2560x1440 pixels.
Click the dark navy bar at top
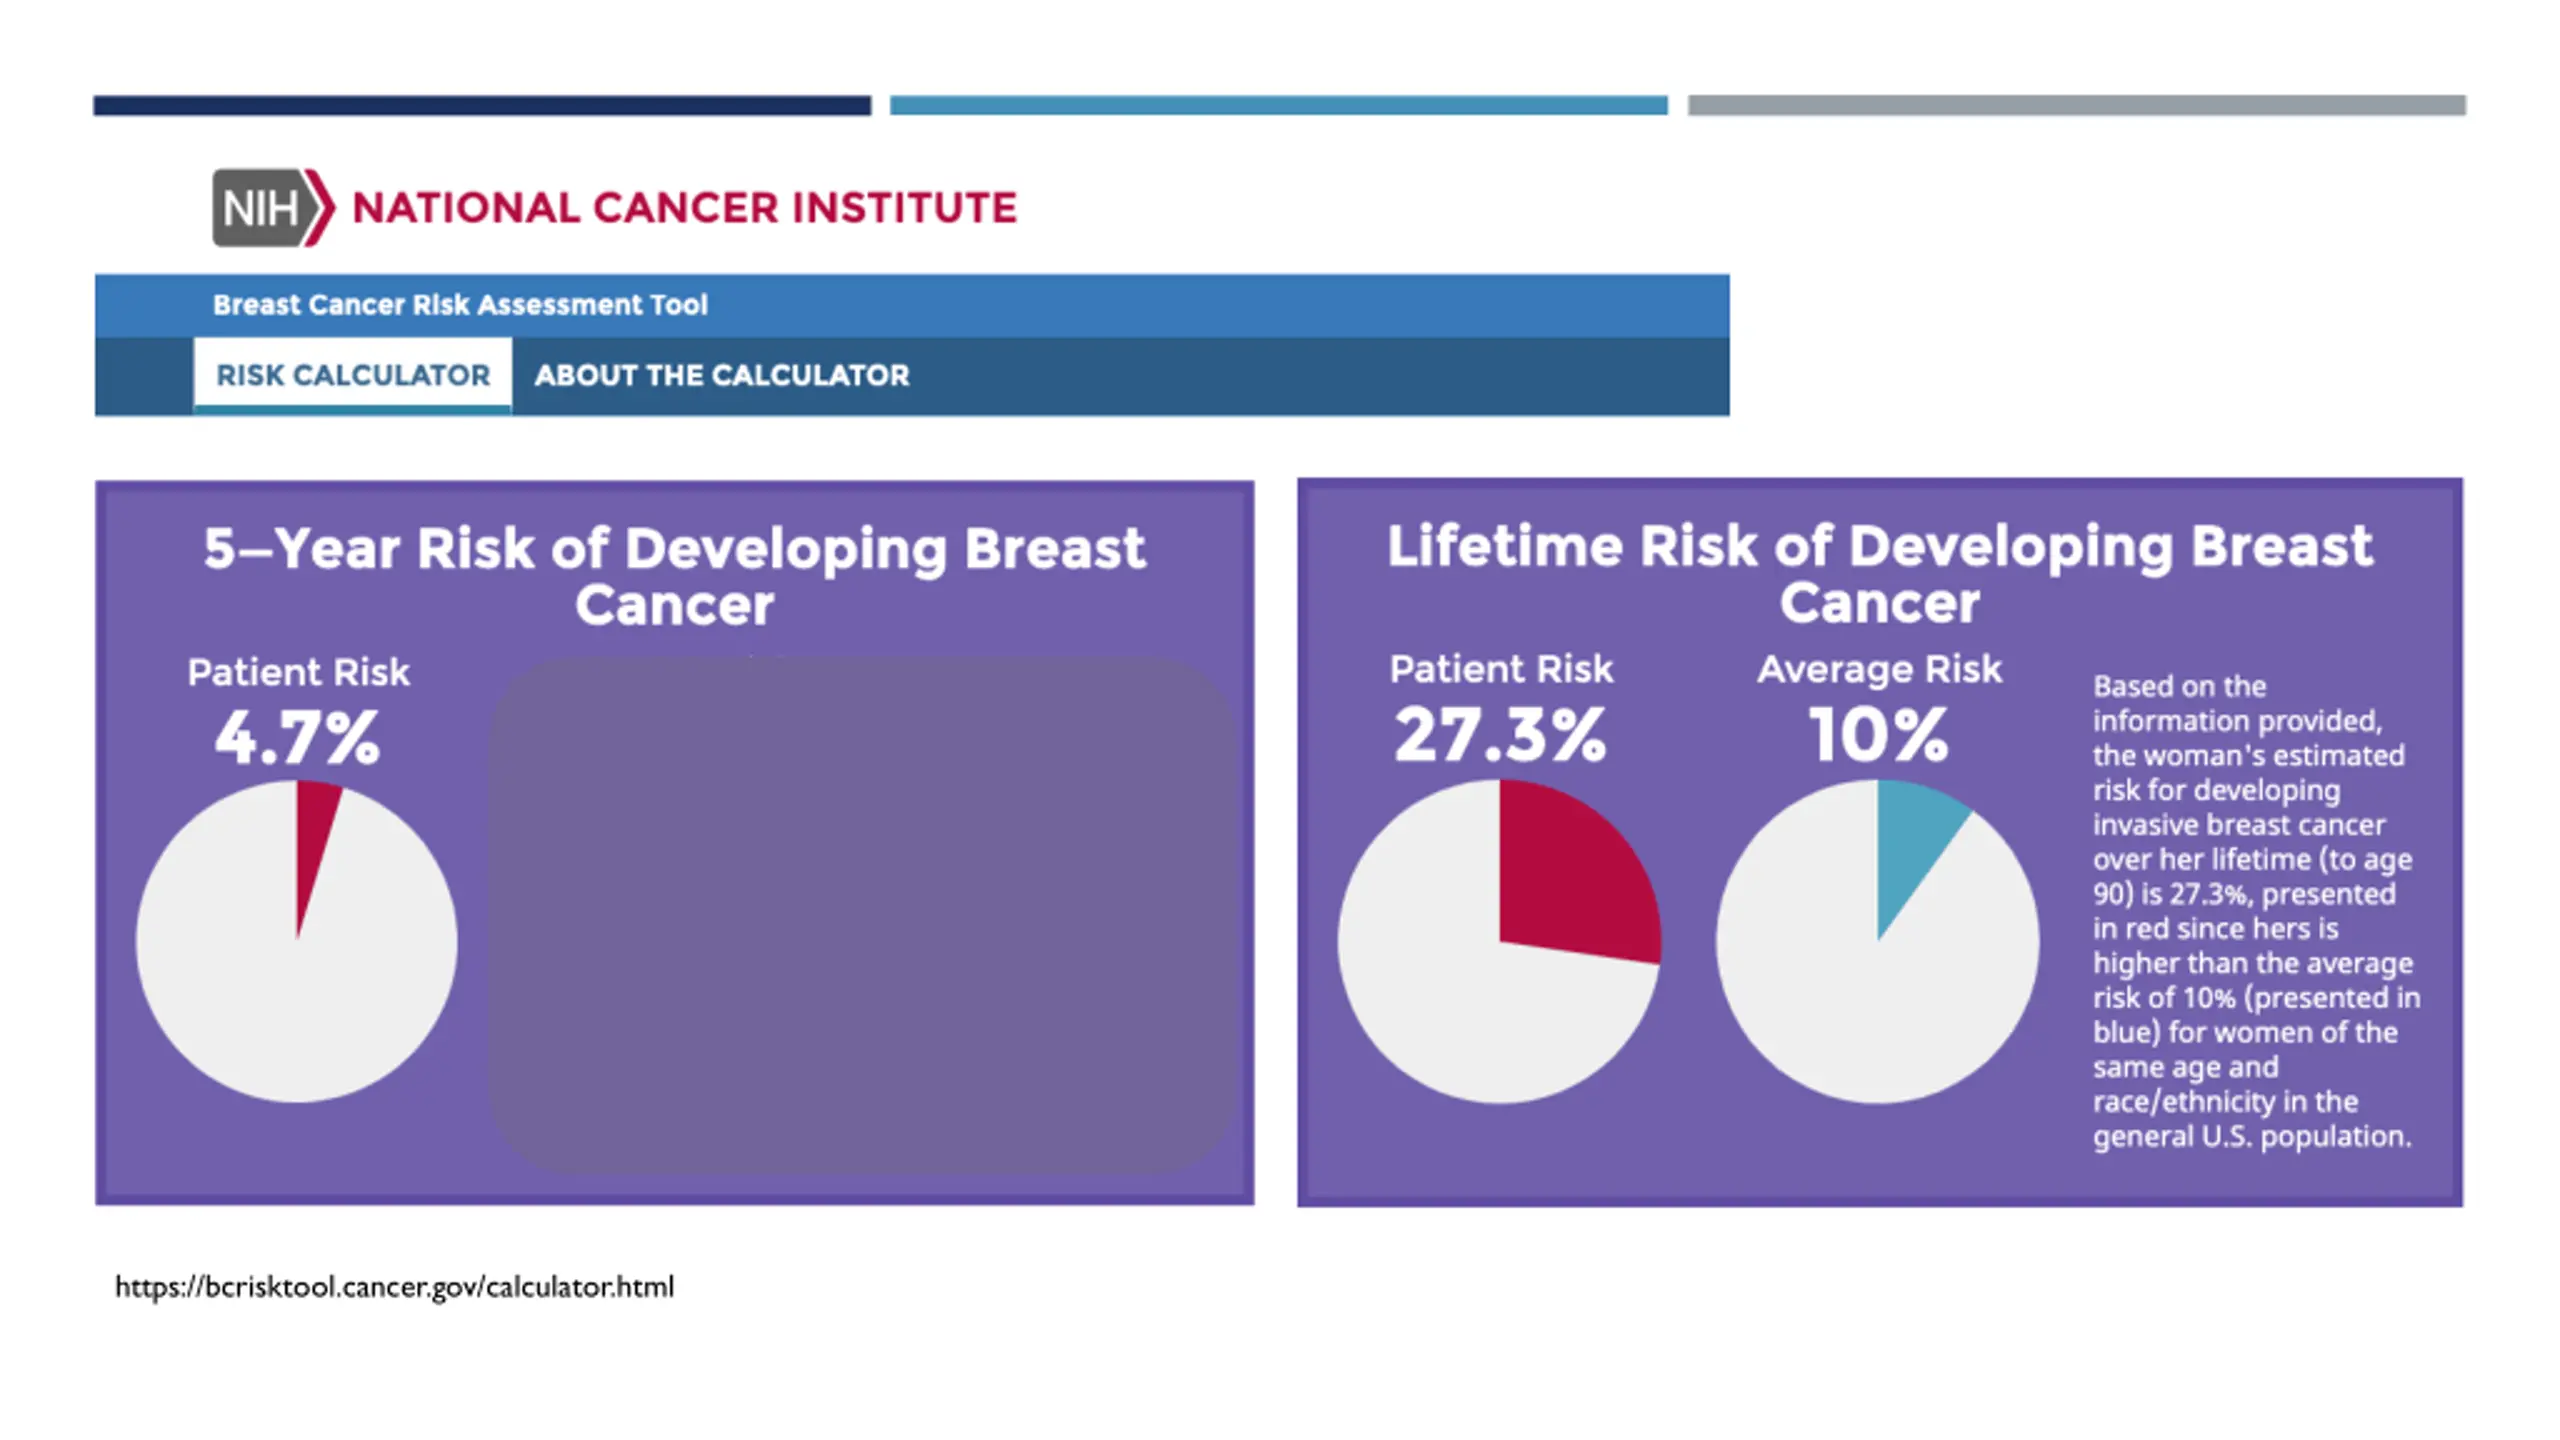click(x=482, y=105)
